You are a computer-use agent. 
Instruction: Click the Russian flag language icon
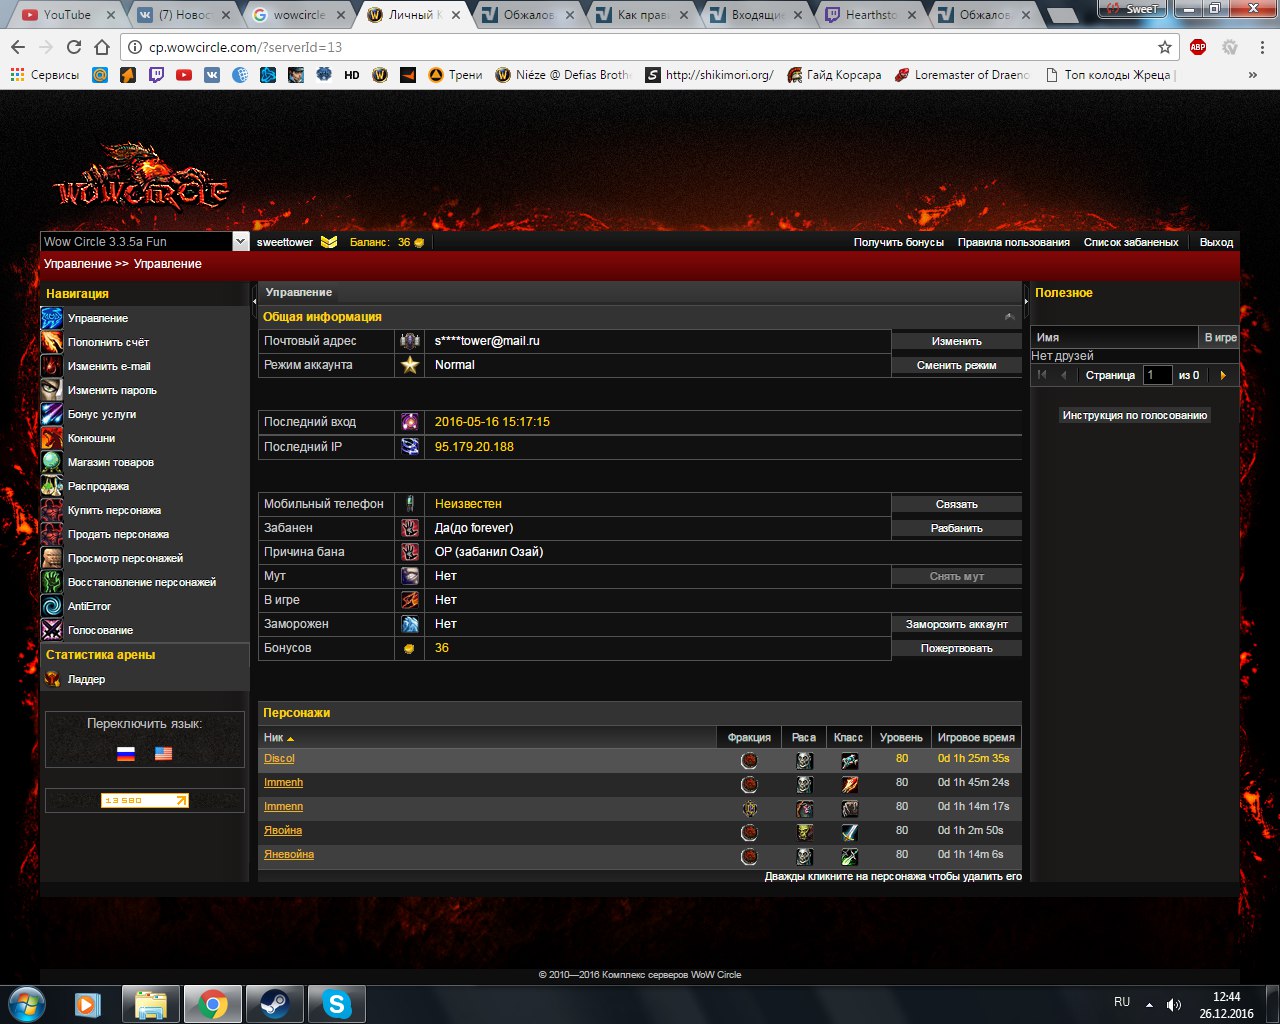coord(126,754)
